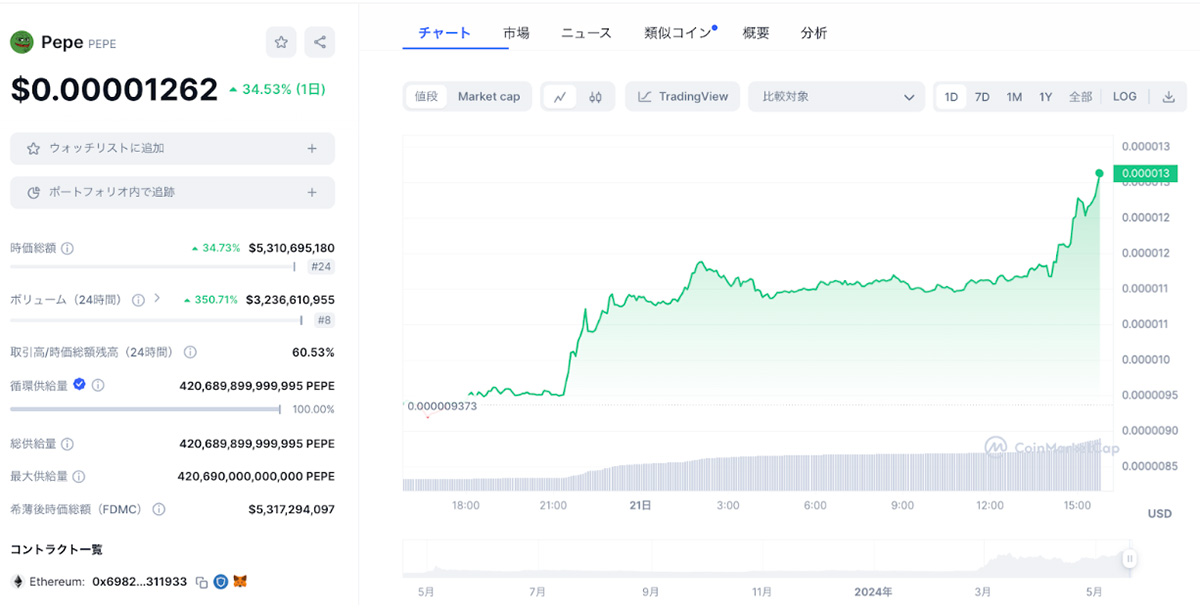Switch to line chart view icon
This screenshot has height=615, width=1200.
tap(560, 97)
